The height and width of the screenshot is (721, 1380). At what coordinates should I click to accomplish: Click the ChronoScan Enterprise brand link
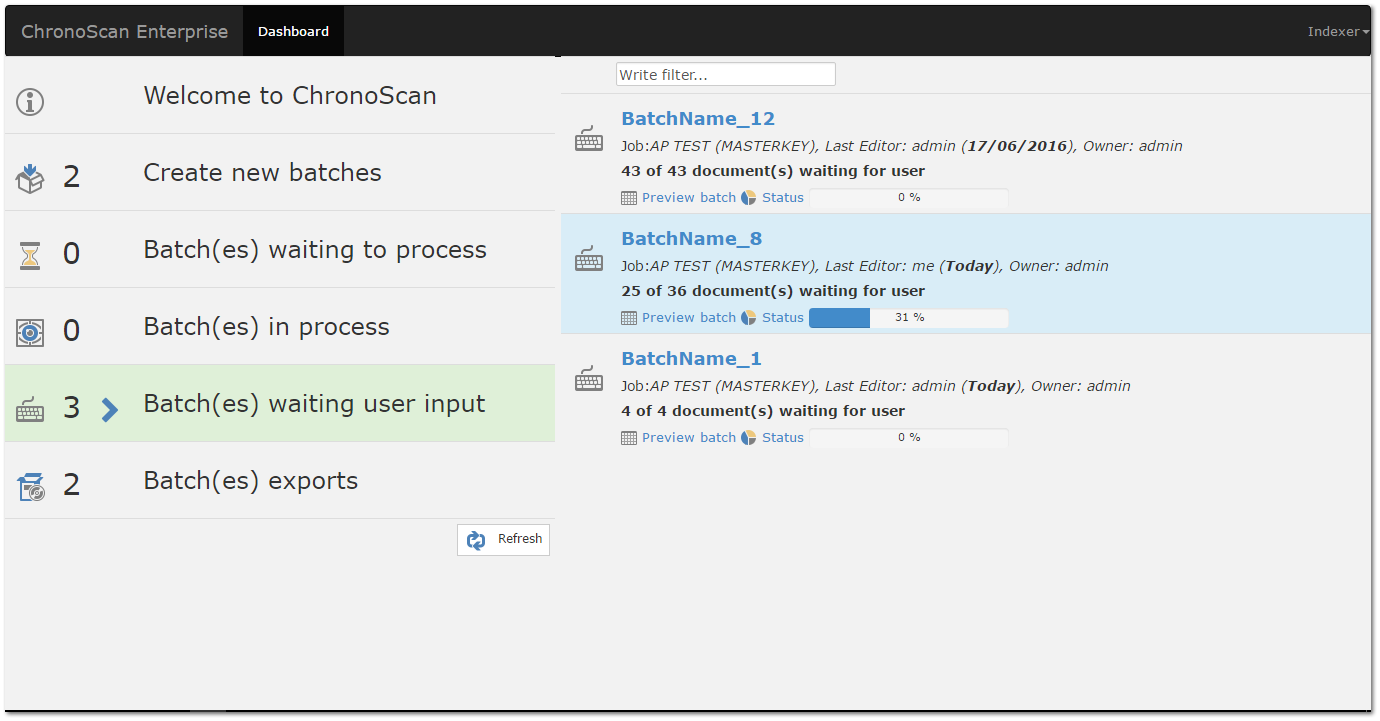click(125, 31)
